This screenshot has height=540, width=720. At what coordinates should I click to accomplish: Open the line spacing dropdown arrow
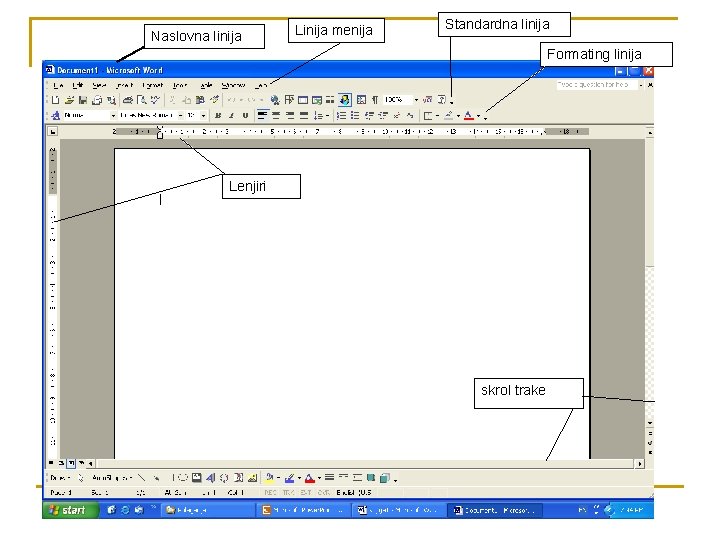pyautogui.click(x=327, y=116)
